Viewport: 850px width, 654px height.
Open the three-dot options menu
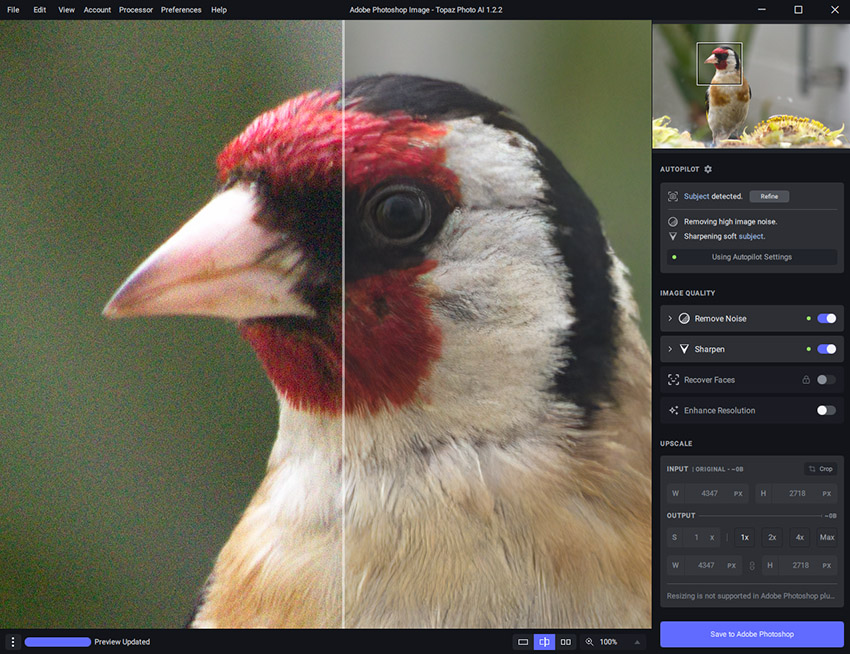tap(12, 642)
